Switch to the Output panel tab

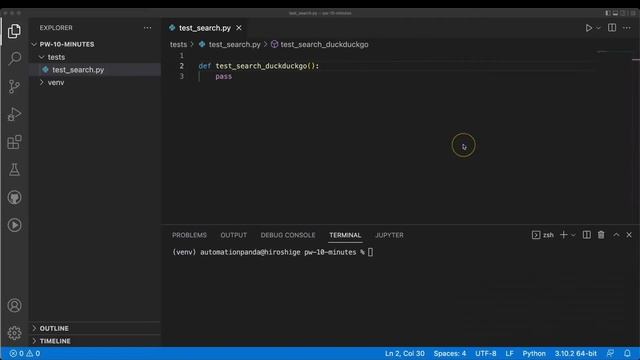pos(233,235)
